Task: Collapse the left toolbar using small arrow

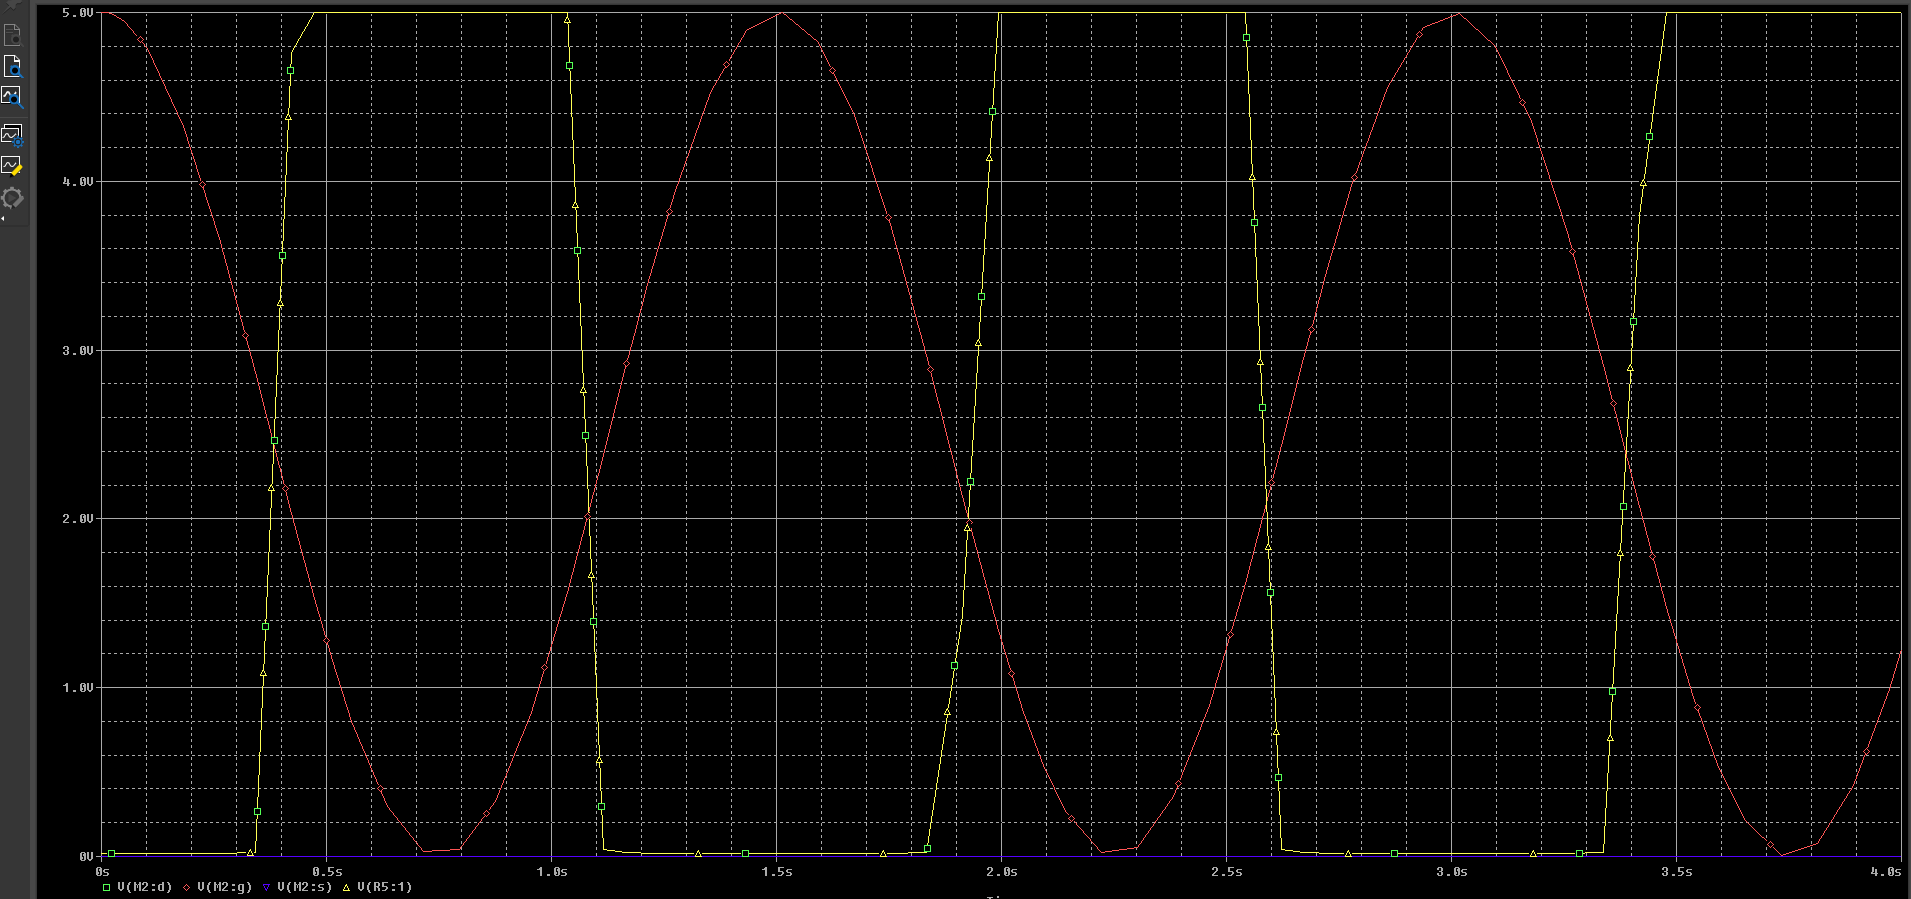Action: (x=3, y=217)
